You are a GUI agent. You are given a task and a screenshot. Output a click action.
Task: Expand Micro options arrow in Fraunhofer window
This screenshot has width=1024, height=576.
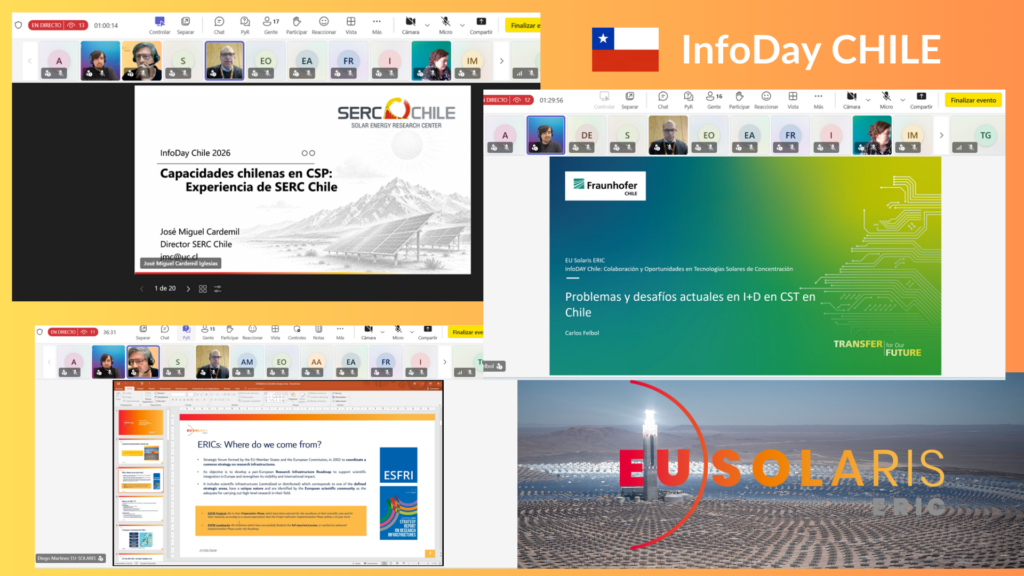(903, 100)
